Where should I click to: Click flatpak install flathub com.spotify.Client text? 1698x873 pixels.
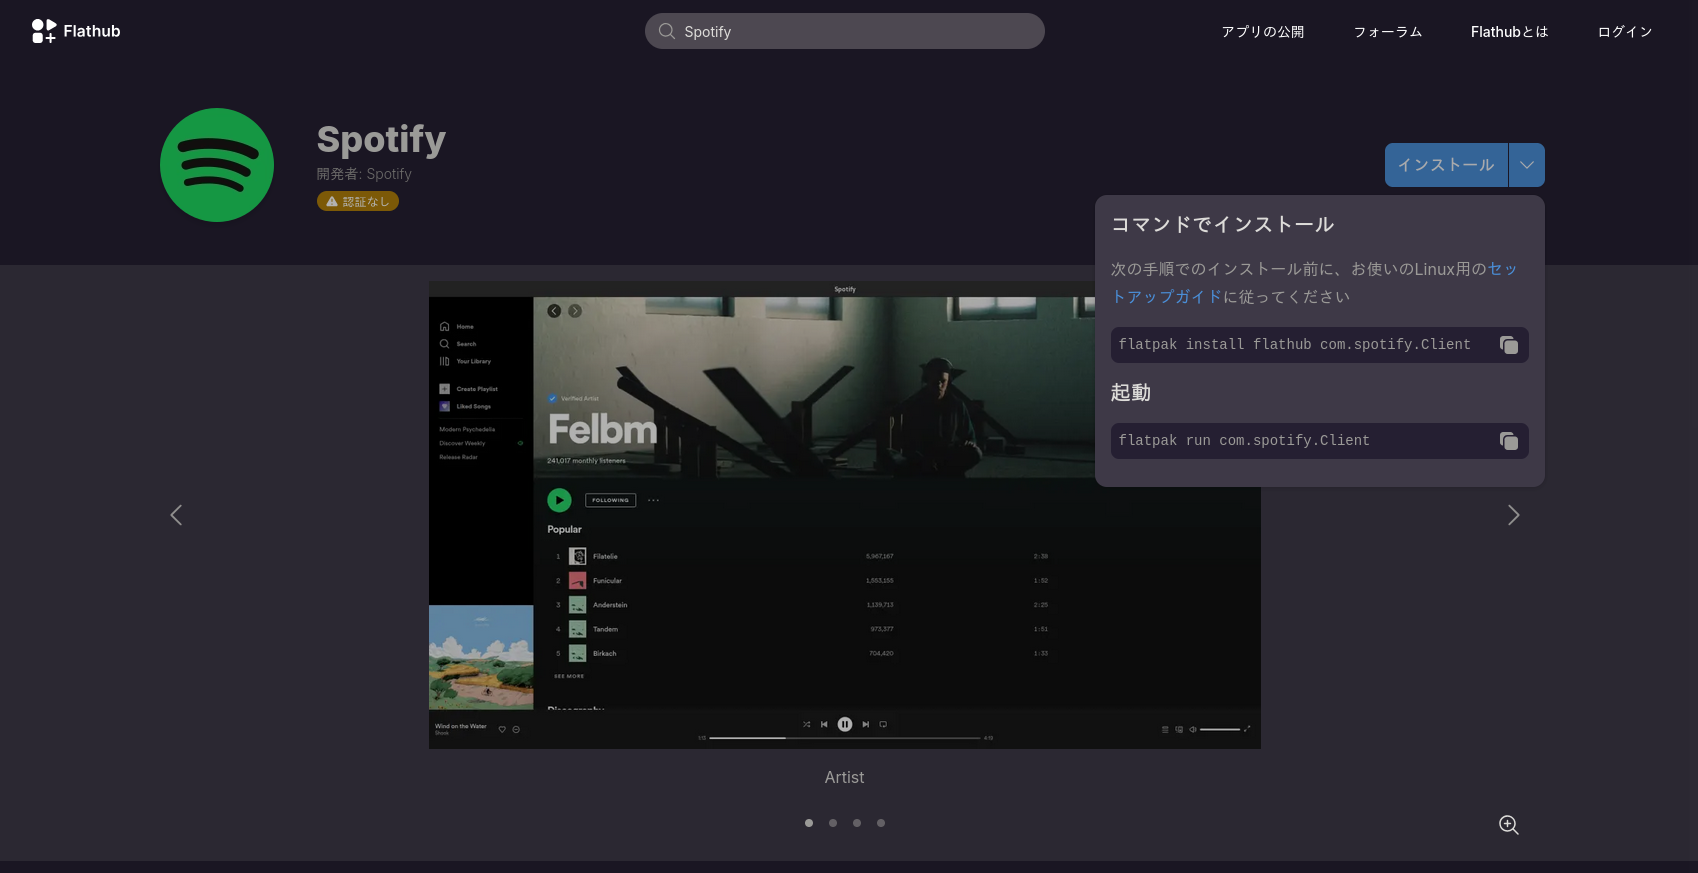click(x=1294, y=344)
